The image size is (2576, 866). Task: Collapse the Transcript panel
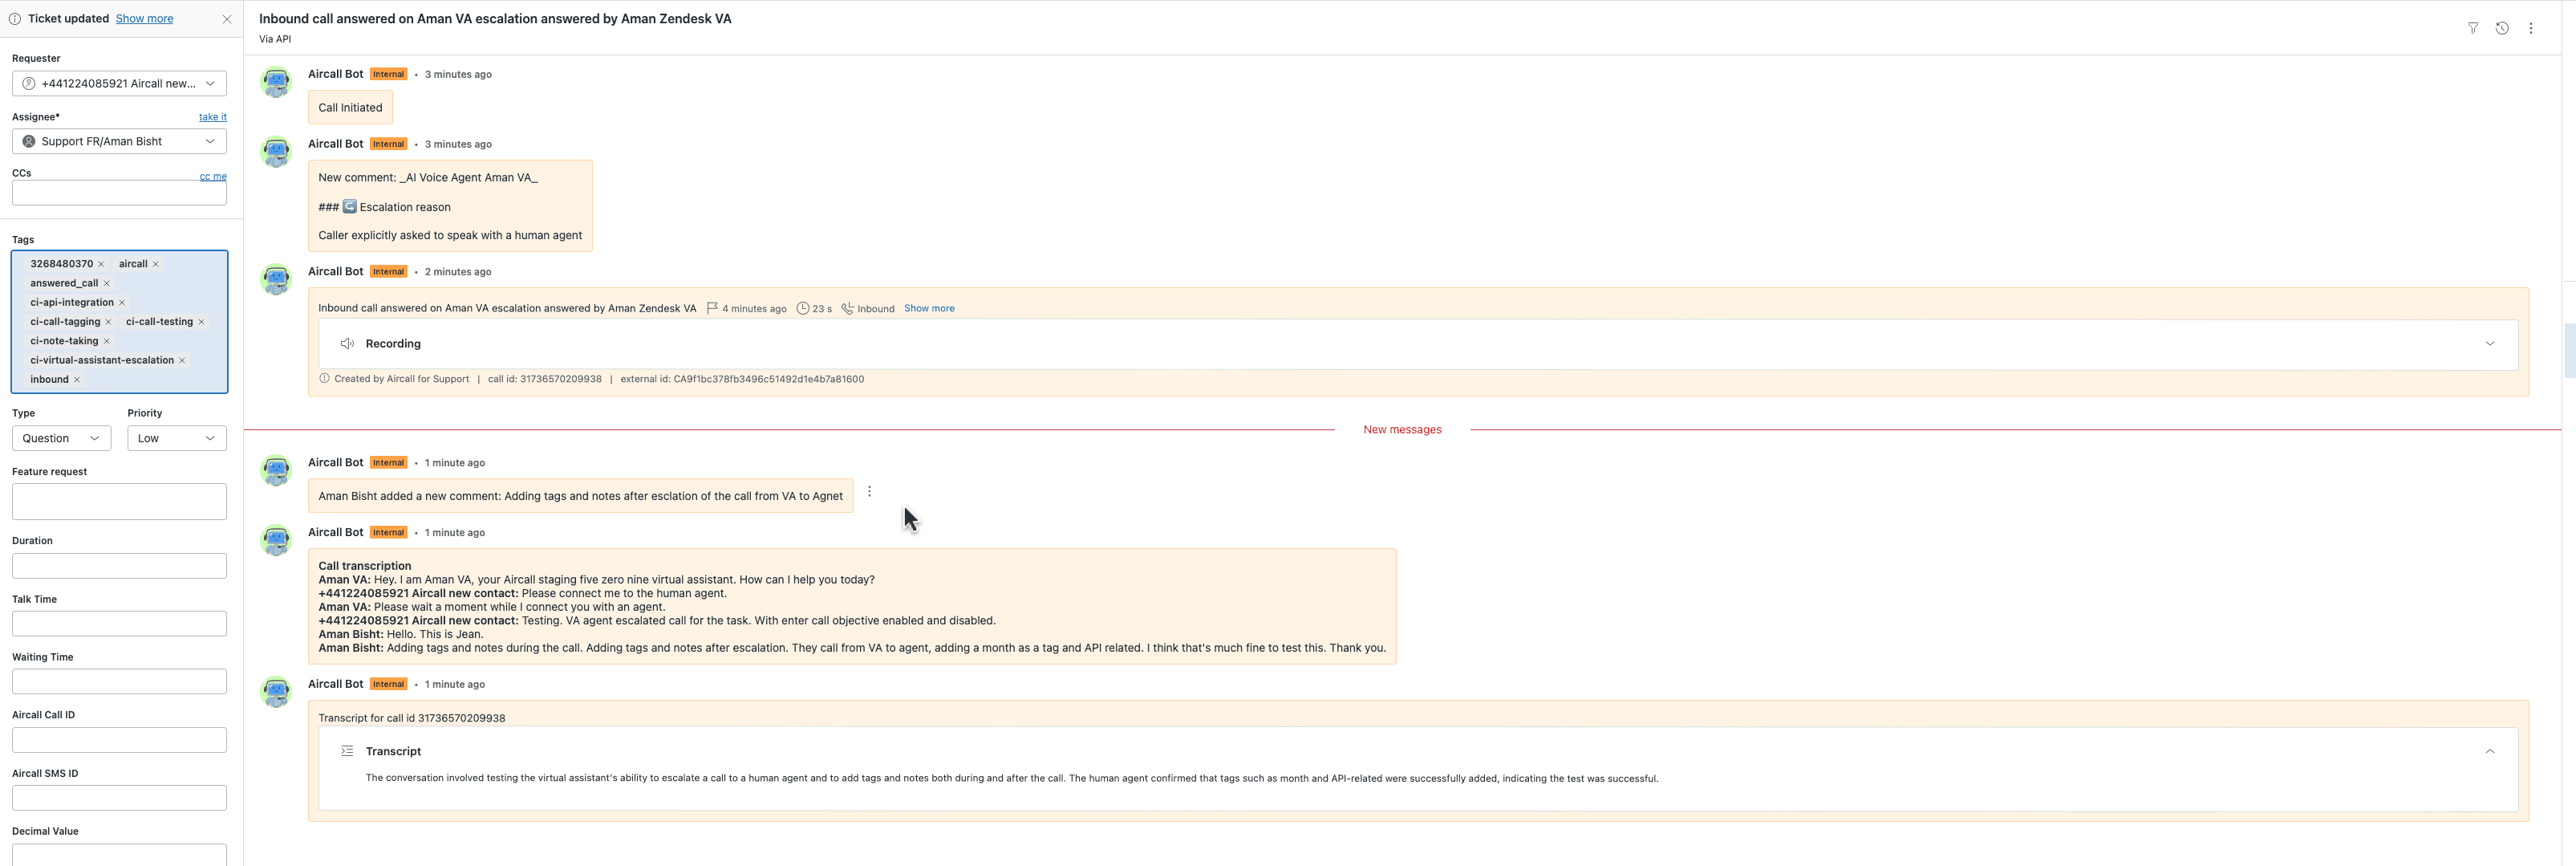[2489, 751]
